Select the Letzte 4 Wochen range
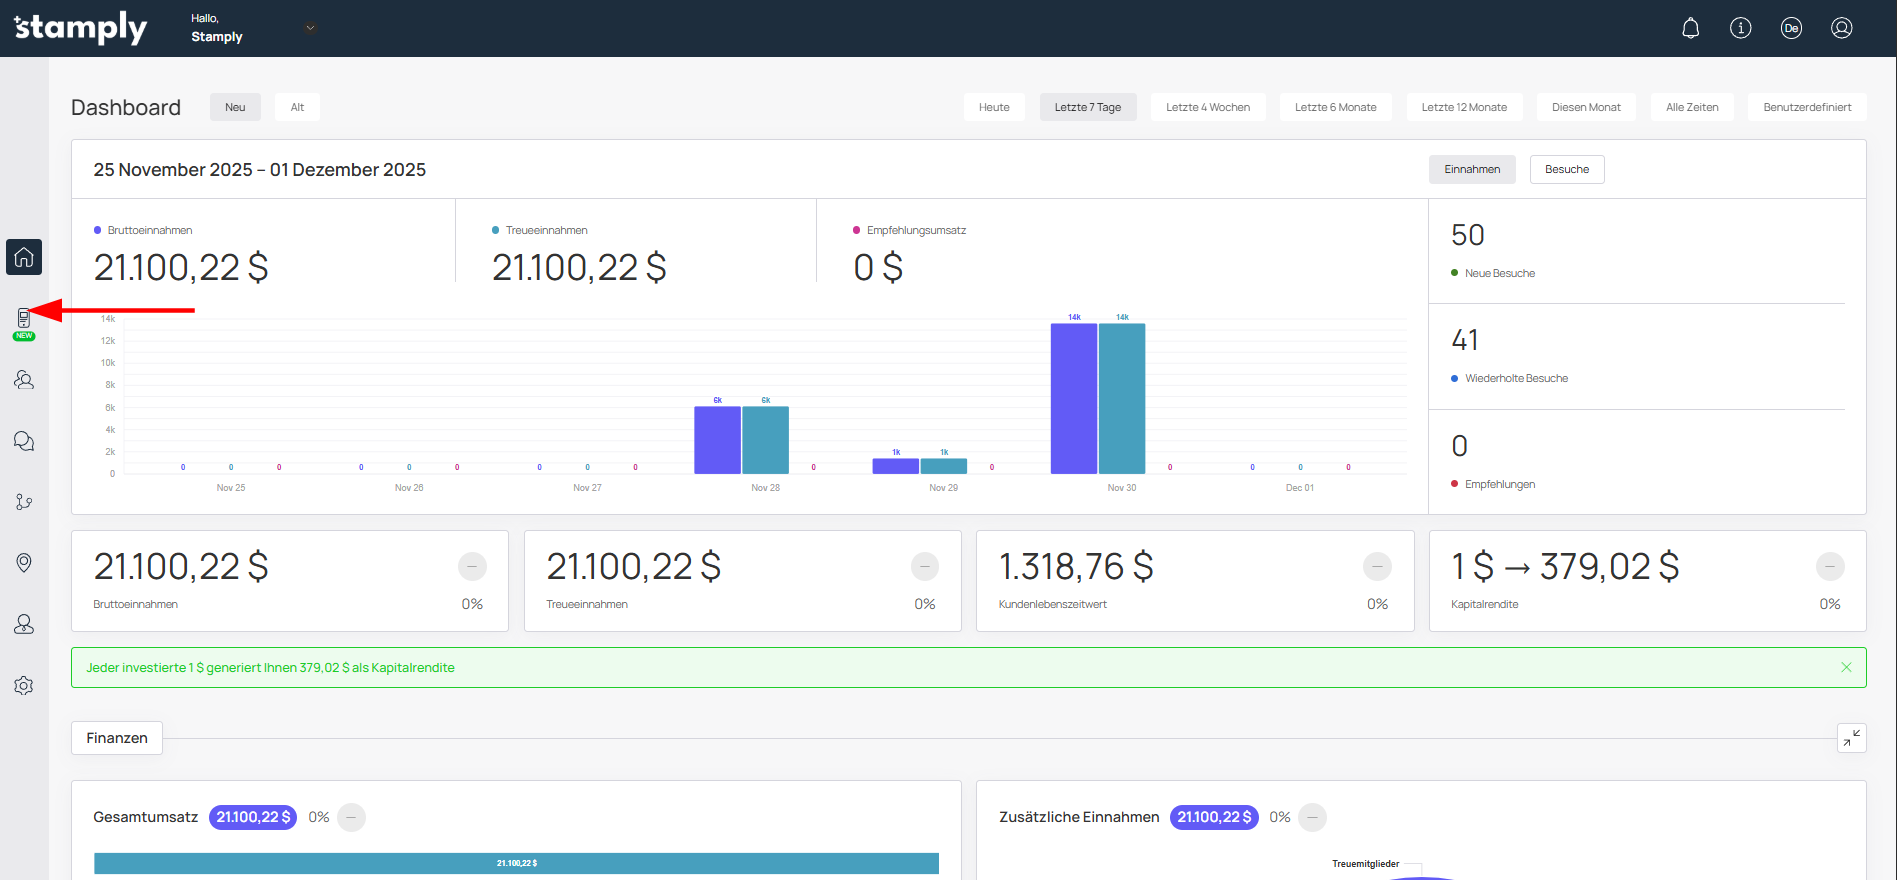1897x880 pixels. coord(1207,107)
